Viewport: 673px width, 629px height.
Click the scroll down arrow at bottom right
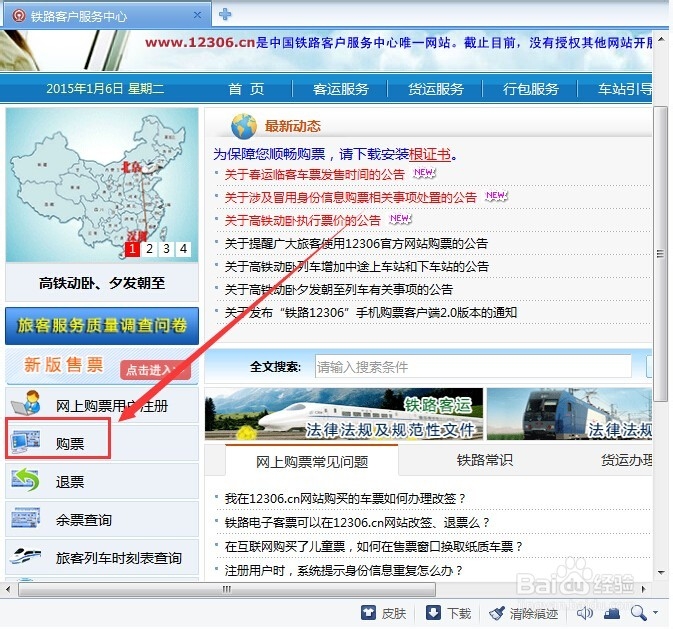pos(661,572)
